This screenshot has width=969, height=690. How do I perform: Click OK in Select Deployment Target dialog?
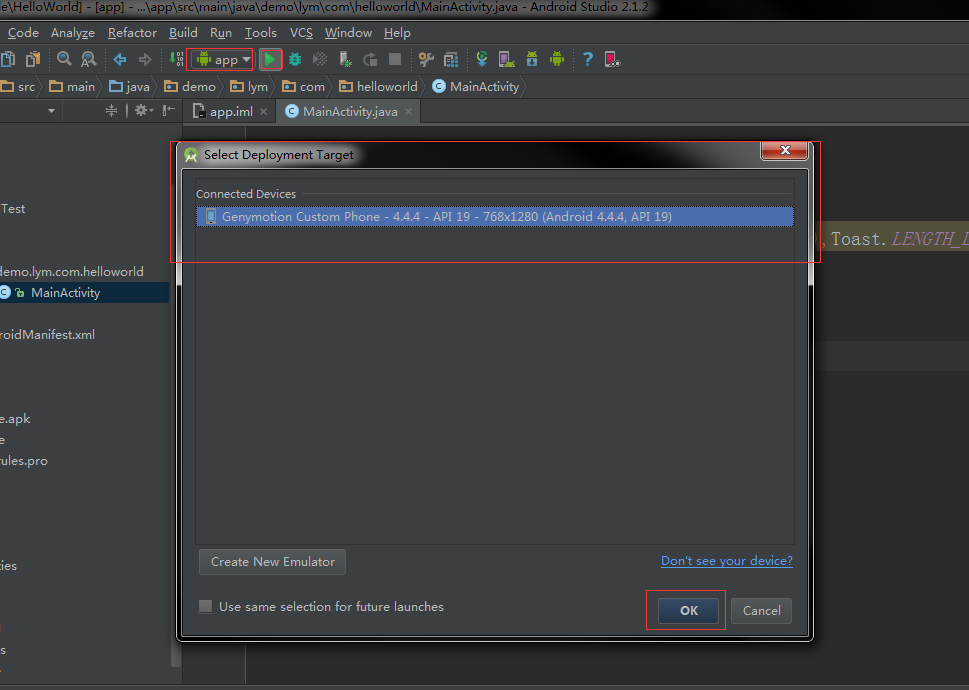[x=688, y=610]
